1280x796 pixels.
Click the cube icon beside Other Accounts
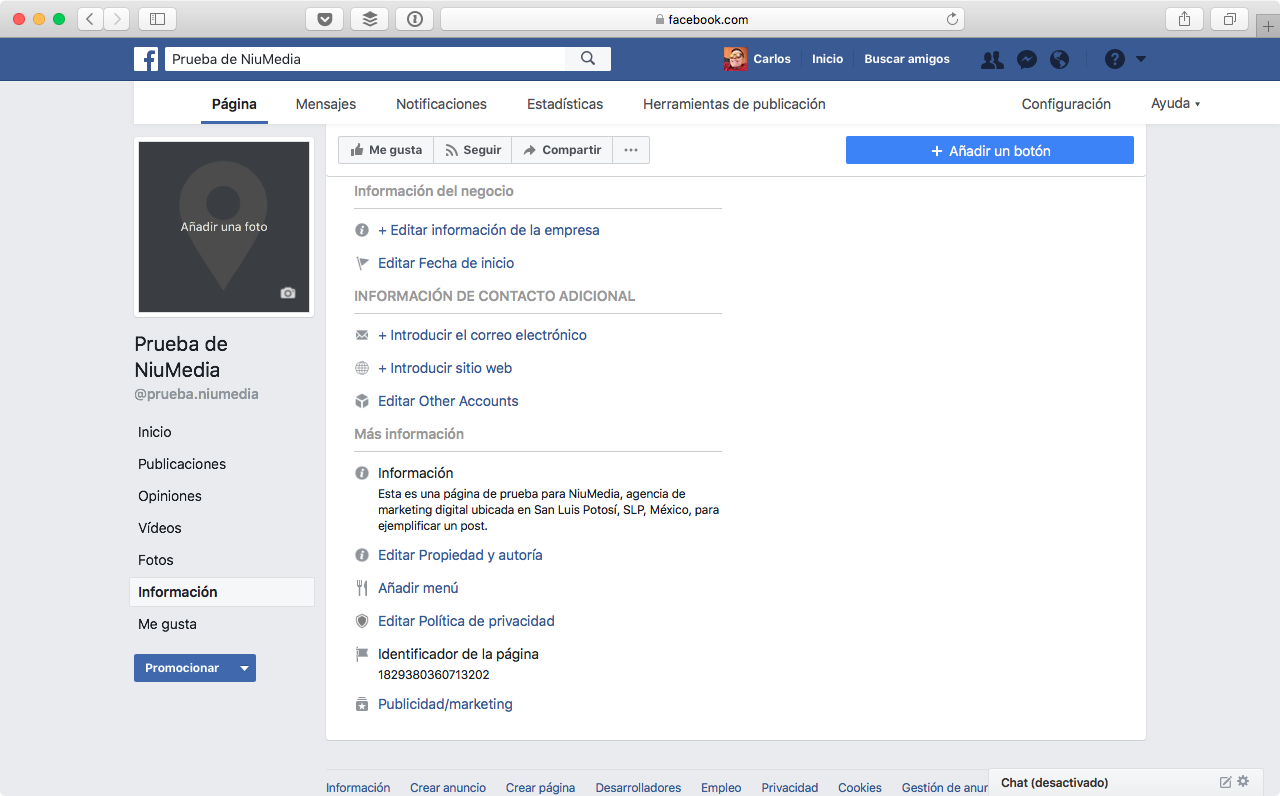click(x=362, y=401)
